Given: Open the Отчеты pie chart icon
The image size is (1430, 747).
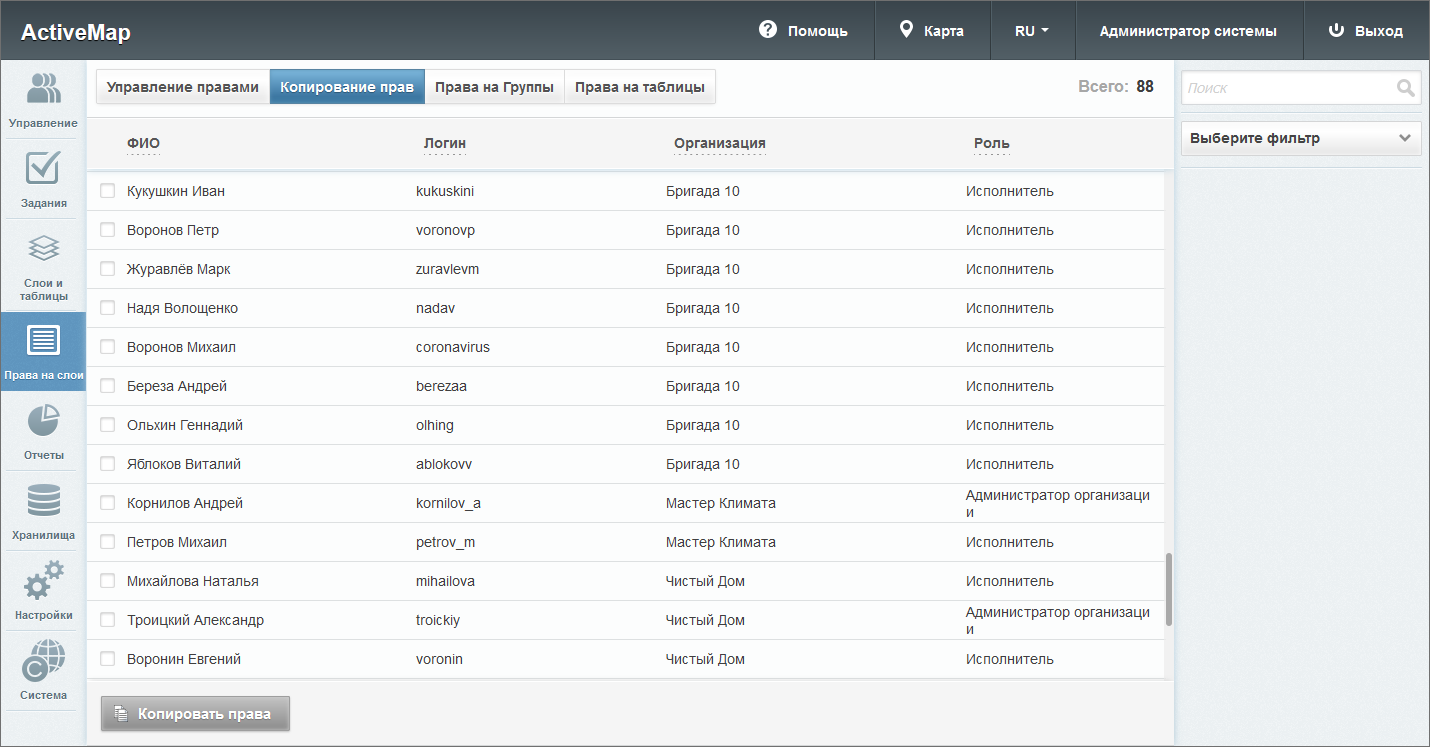Looking at the screenshot, I should coord(43,421).
